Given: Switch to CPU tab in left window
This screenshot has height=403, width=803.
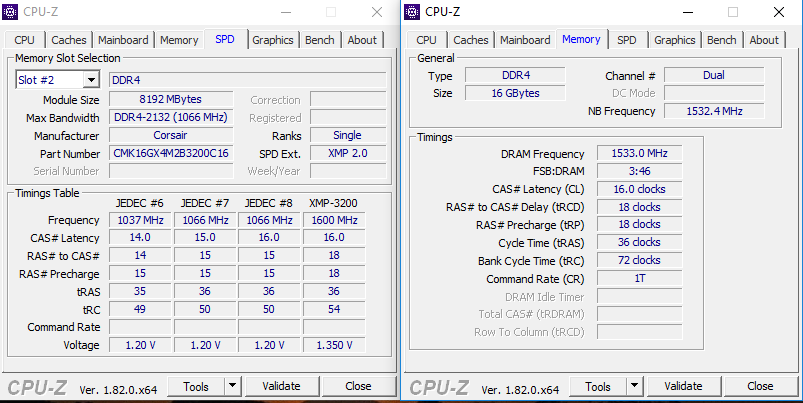Looking at the screenshot, I should [x=25, y=40].
